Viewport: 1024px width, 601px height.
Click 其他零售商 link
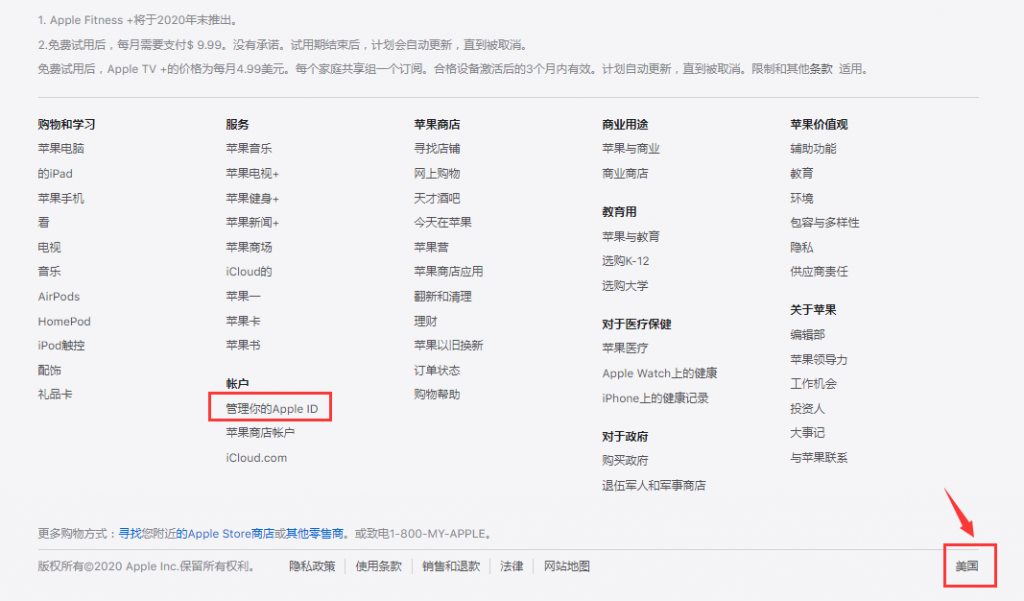click(315, 534)
